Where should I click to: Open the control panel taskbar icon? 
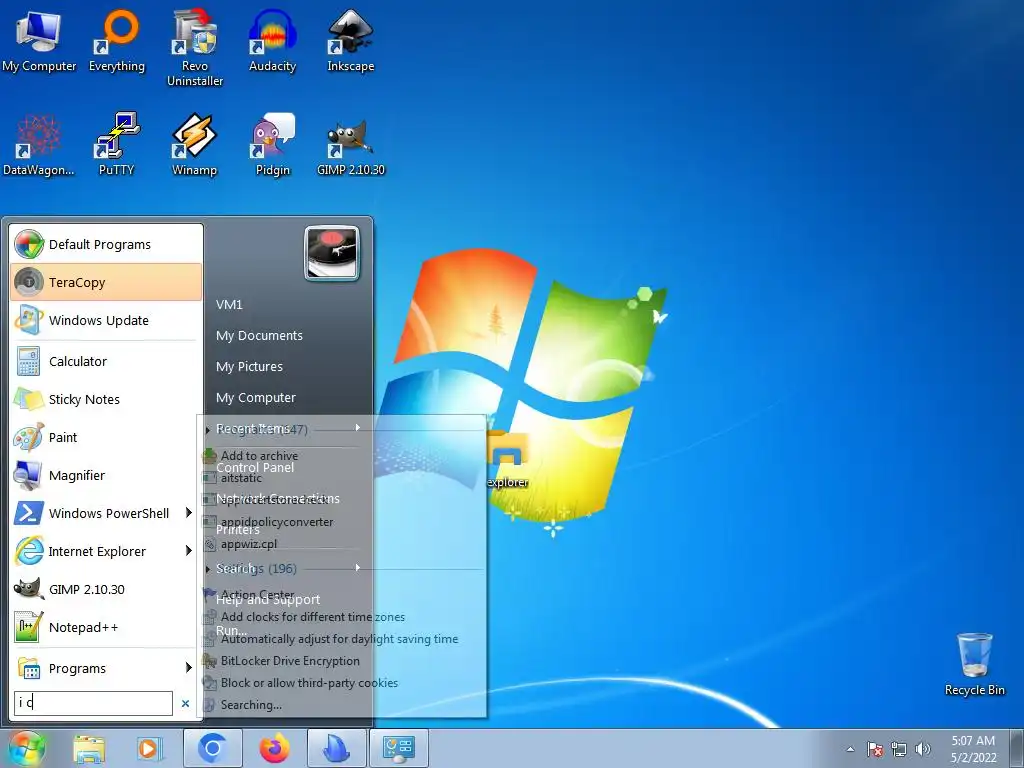pos(399,748)
